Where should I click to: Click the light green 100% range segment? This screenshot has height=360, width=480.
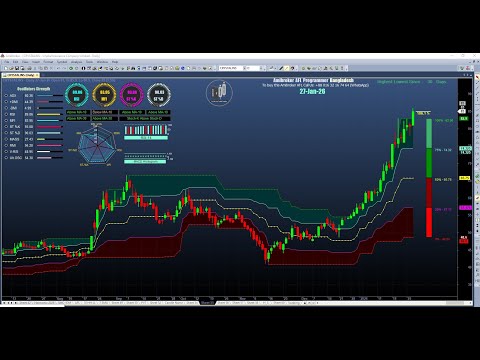tap(429, 133)
